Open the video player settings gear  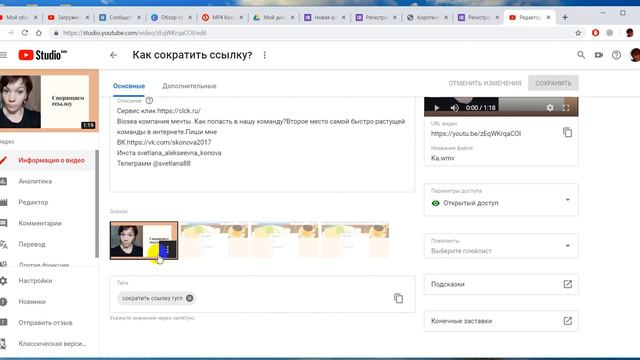pyautogui.click(x=550, y=108)
